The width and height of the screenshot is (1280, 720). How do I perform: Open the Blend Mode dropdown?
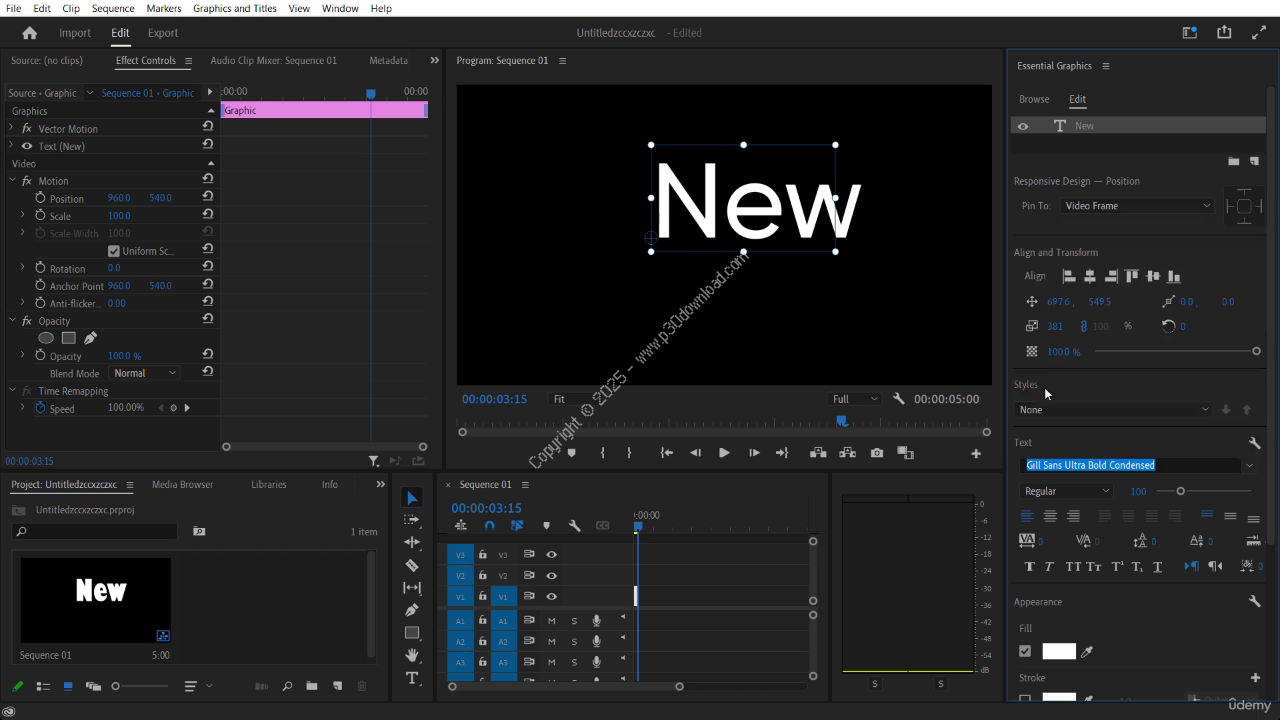coord(145,373)
